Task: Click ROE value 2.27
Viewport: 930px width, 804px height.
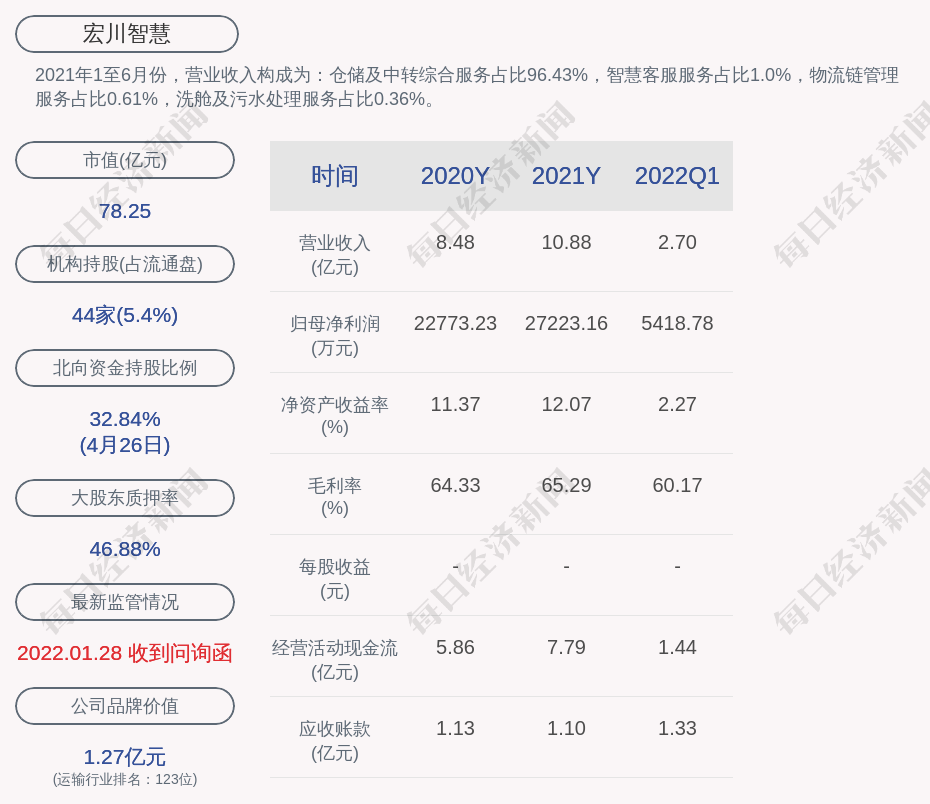Action: pos(677,404)
